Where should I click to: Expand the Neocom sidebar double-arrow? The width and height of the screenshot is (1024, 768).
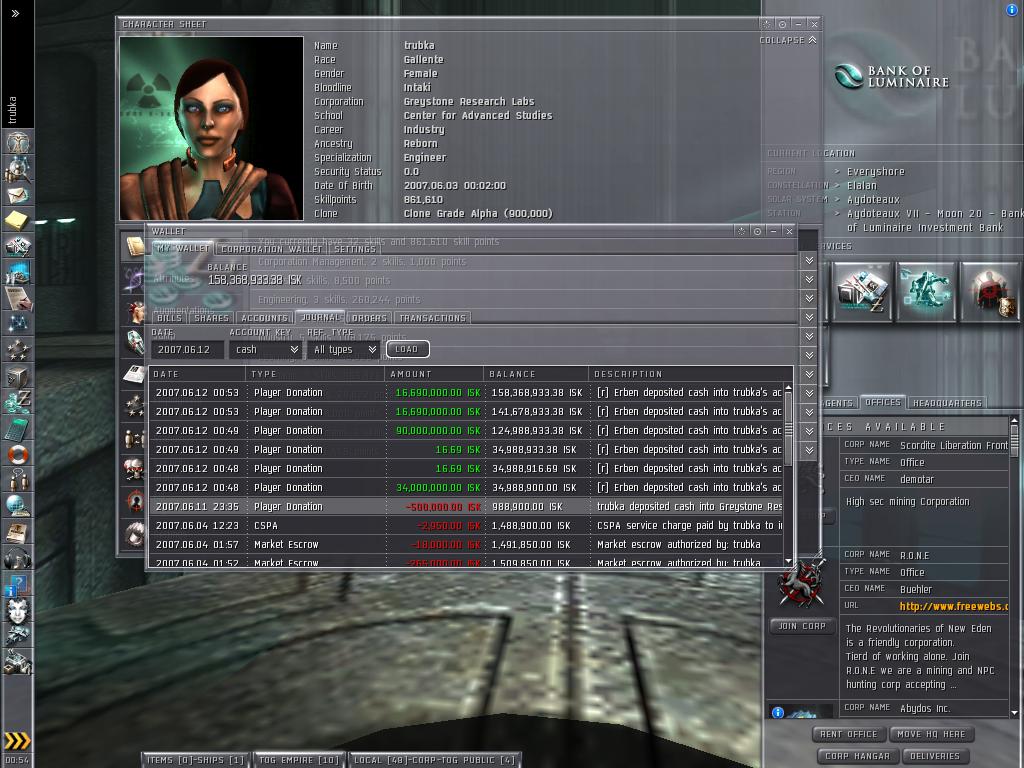coord(15,13)
